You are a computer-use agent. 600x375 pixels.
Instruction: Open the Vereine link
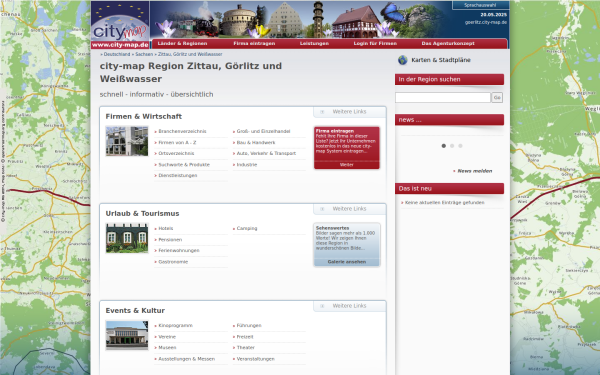point(167,337)
